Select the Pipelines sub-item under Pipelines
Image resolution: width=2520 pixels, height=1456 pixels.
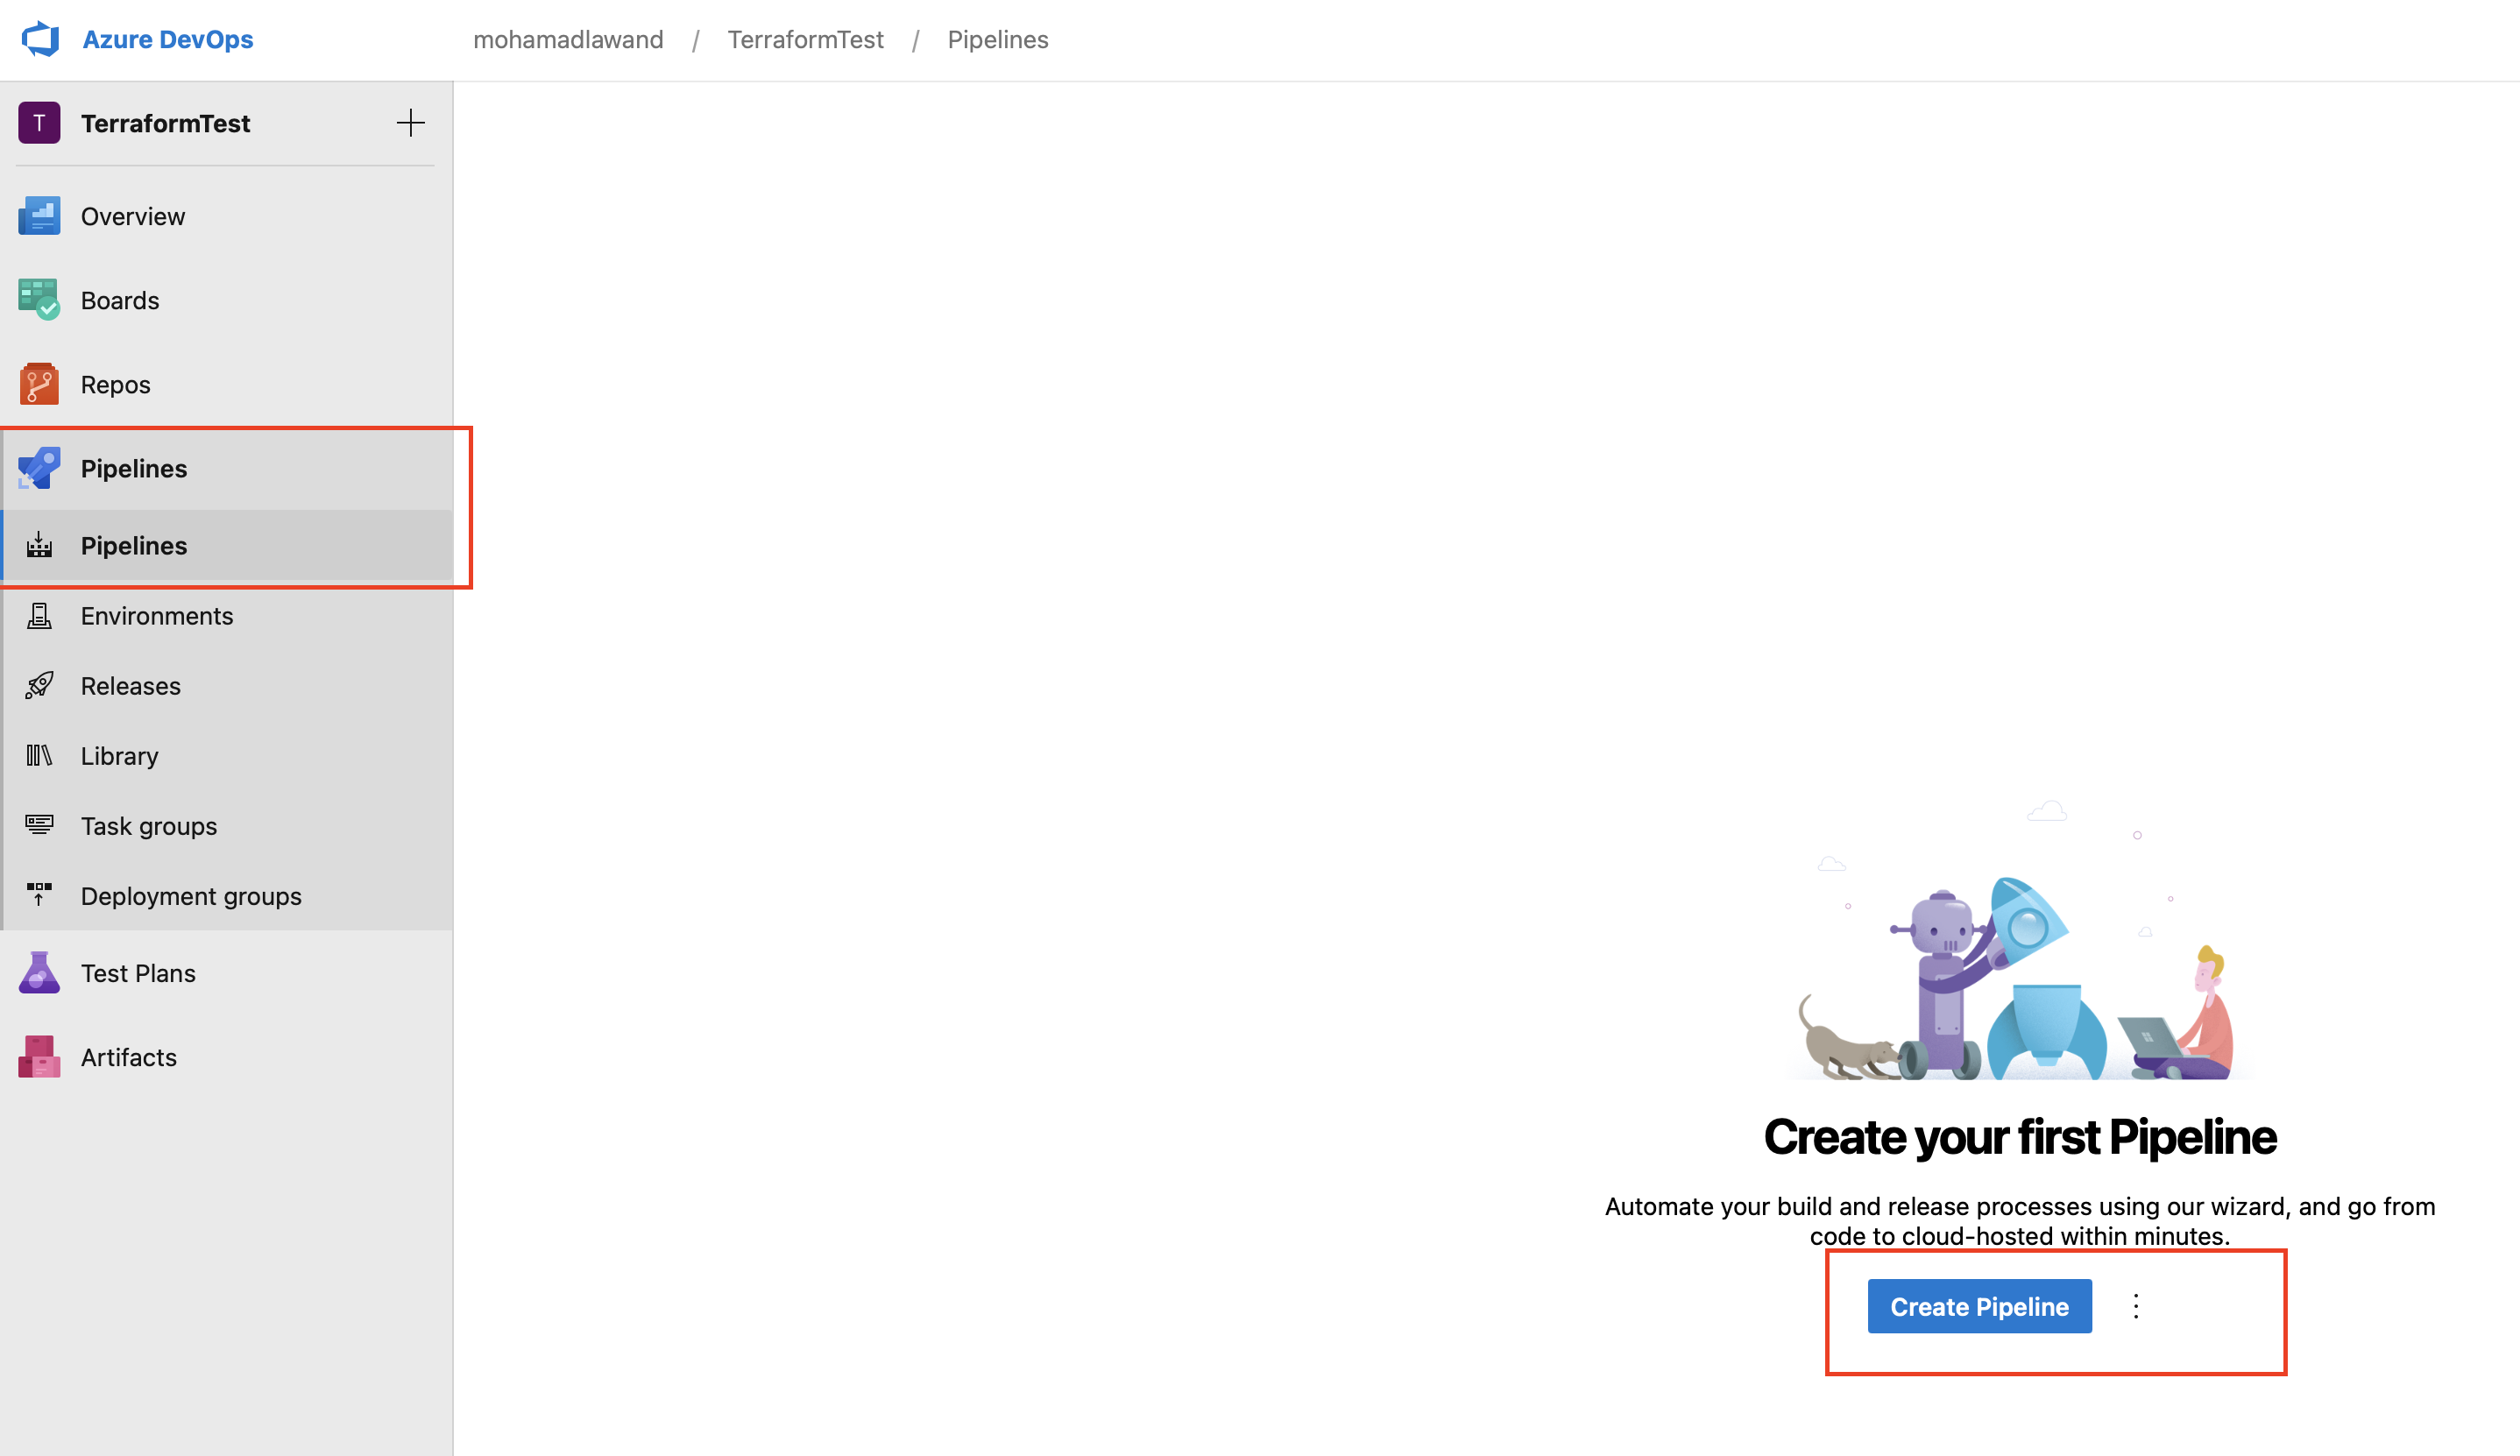tap(134, 546)
